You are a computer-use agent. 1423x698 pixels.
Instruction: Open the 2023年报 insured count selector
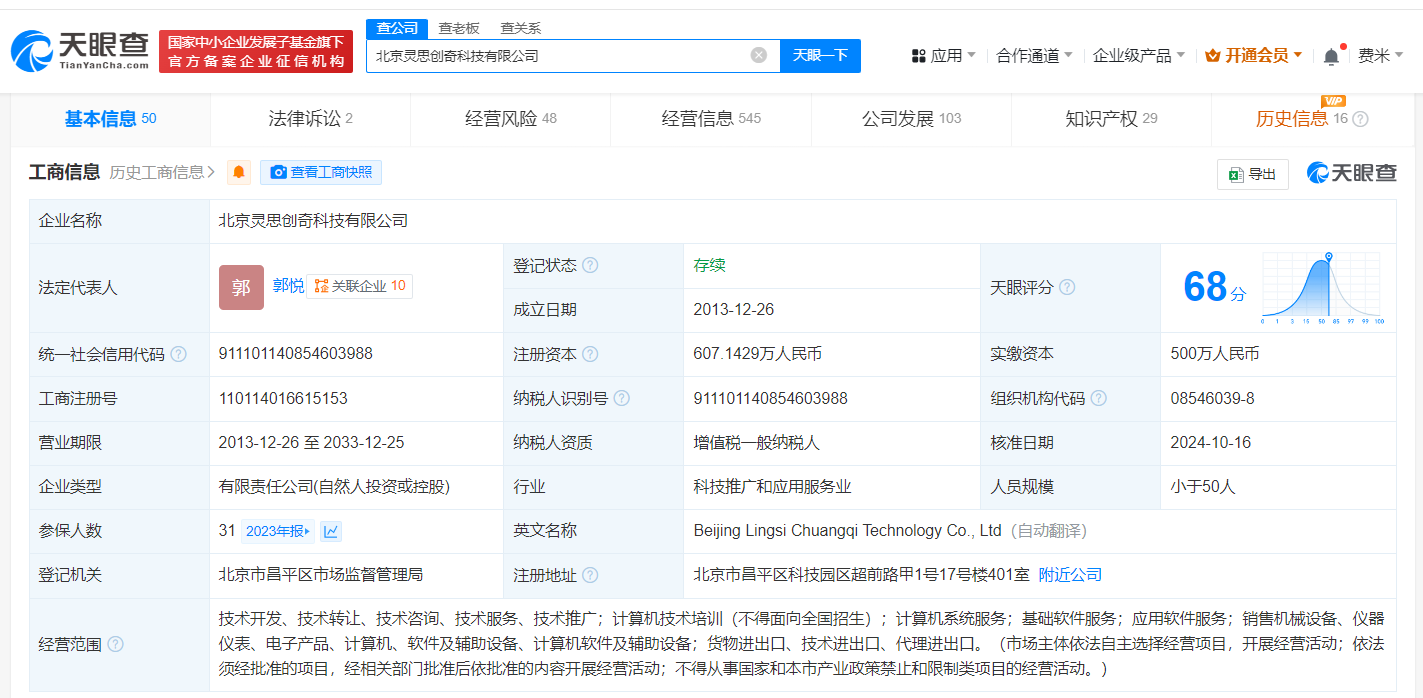pos(278,531)
